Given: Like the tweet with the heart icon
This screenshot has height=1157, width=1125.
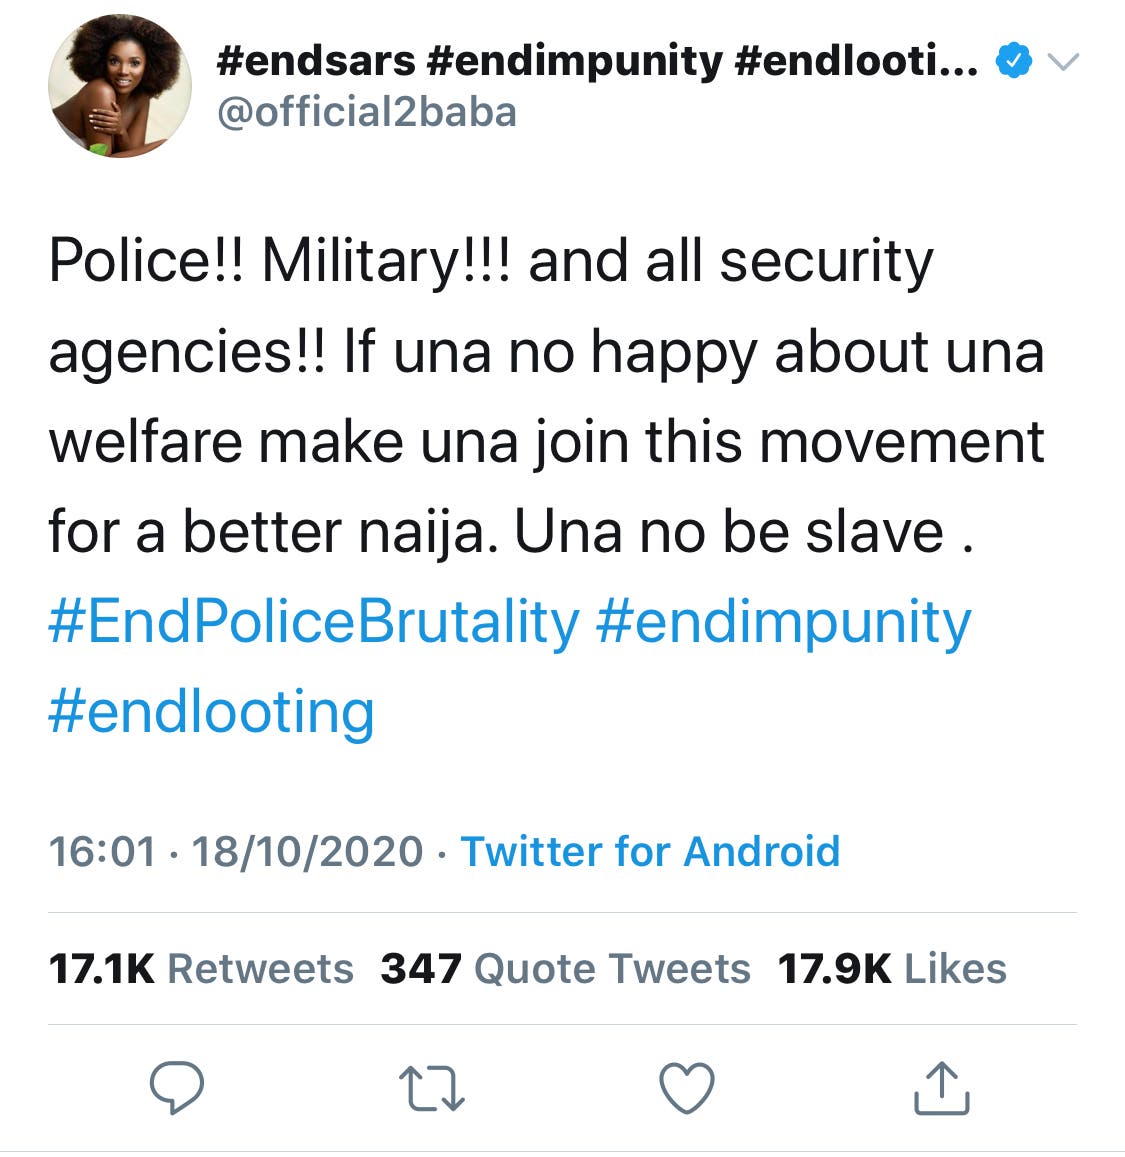Looking at the screenshot, I should pos(688,1088).
